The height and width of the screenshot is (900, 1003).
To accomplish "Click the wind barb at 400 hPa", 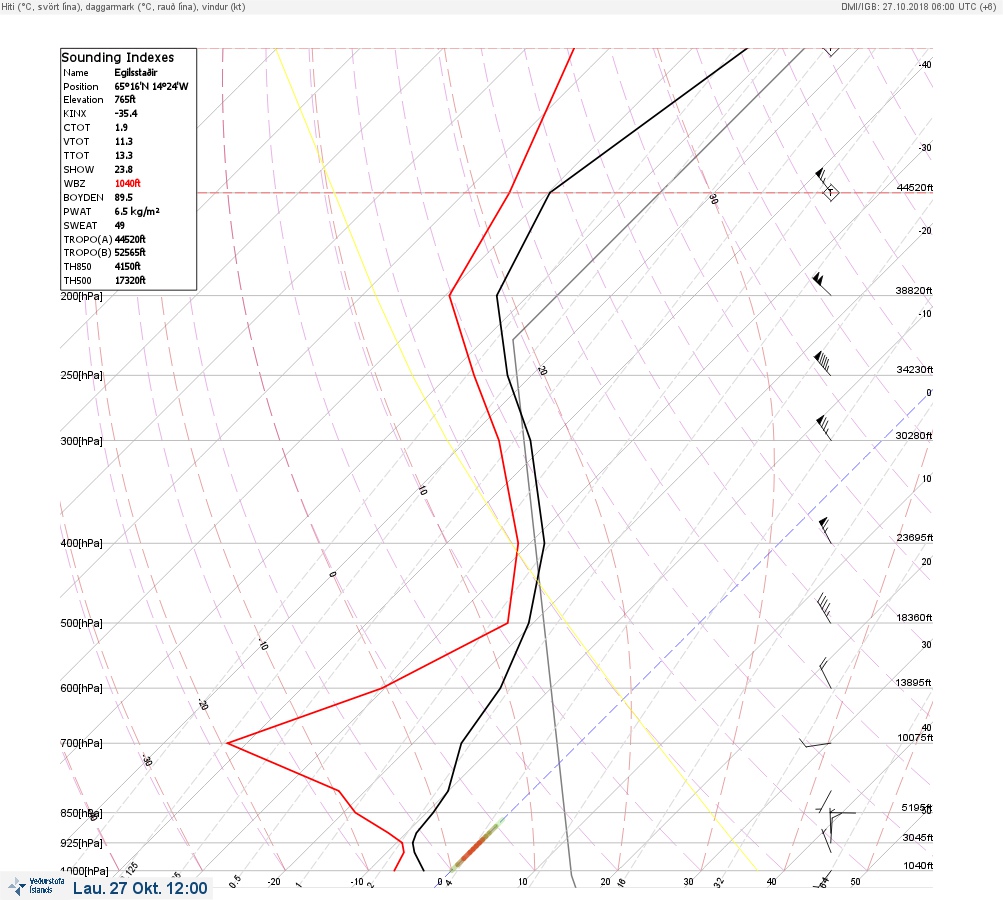I will pyautogui.click(x=826, y=530).
